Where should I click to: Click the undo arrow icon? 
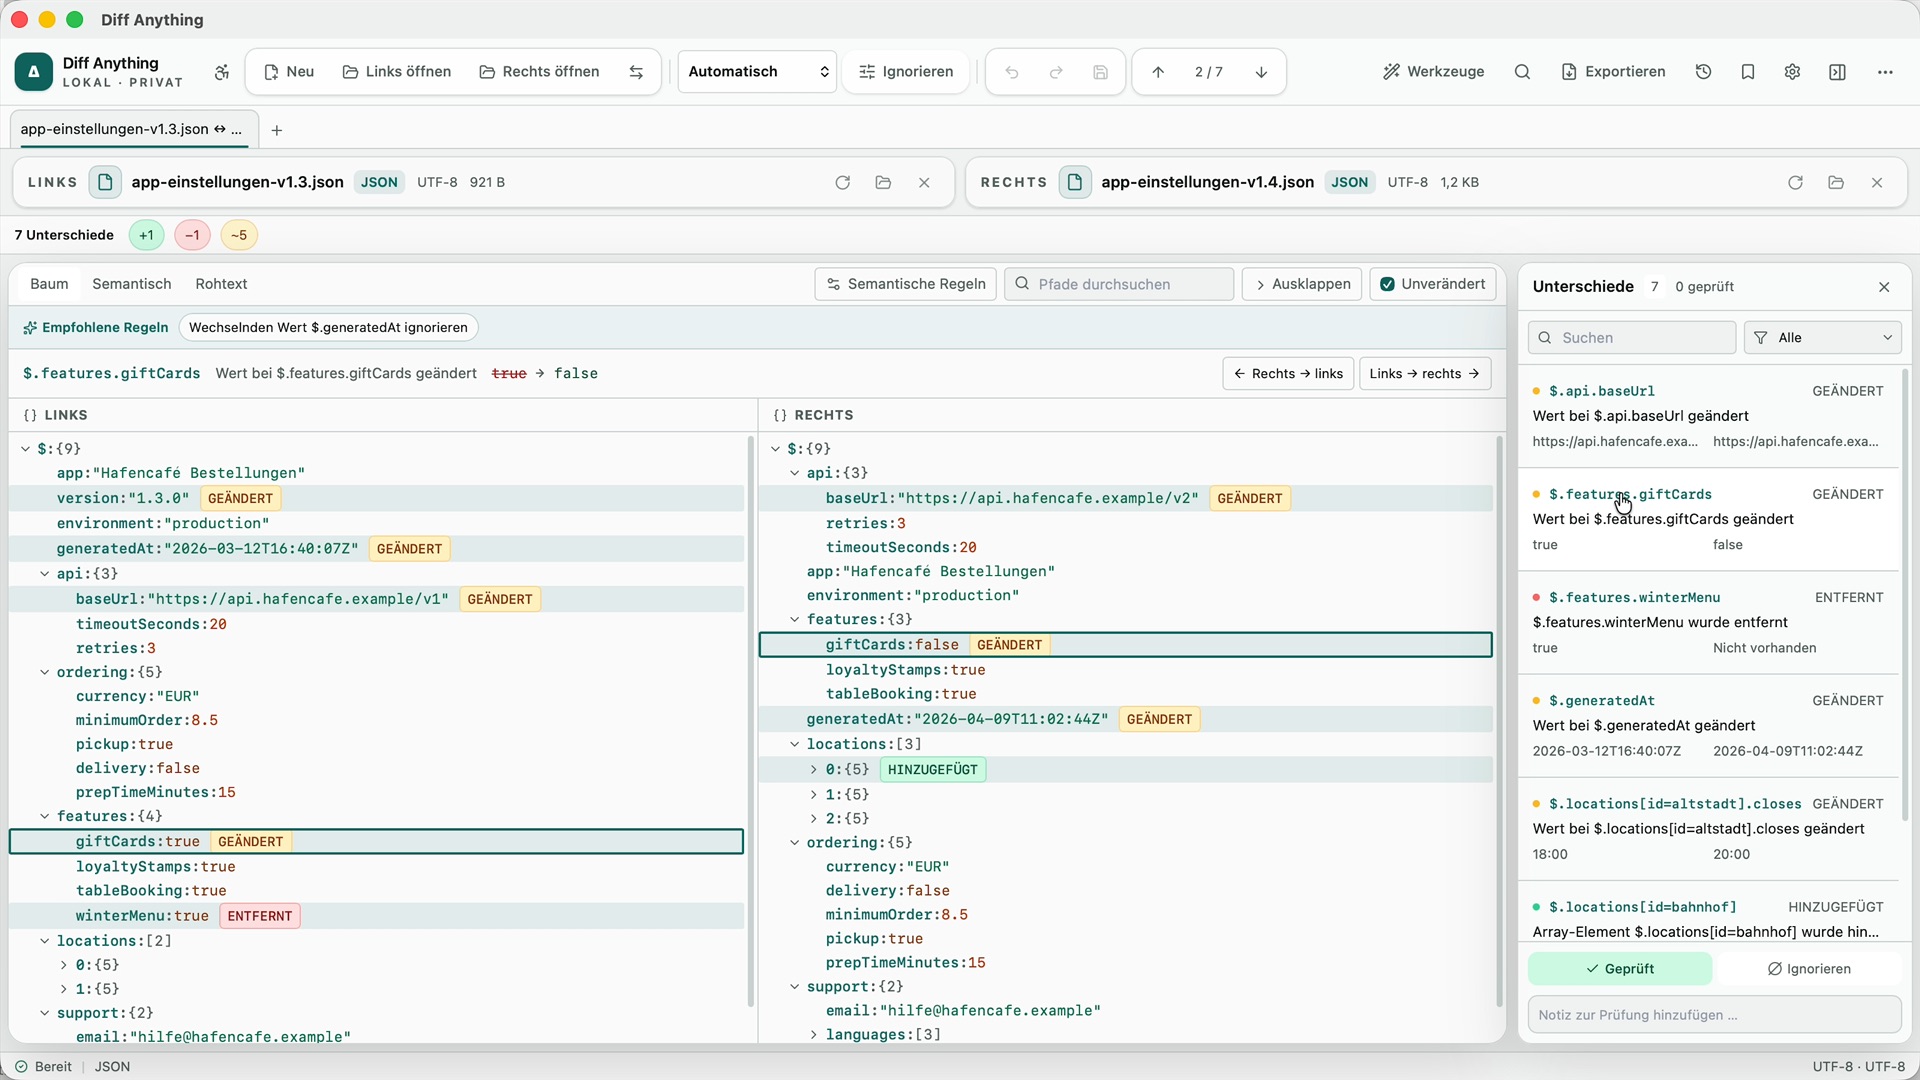(x=1012, y=72)
